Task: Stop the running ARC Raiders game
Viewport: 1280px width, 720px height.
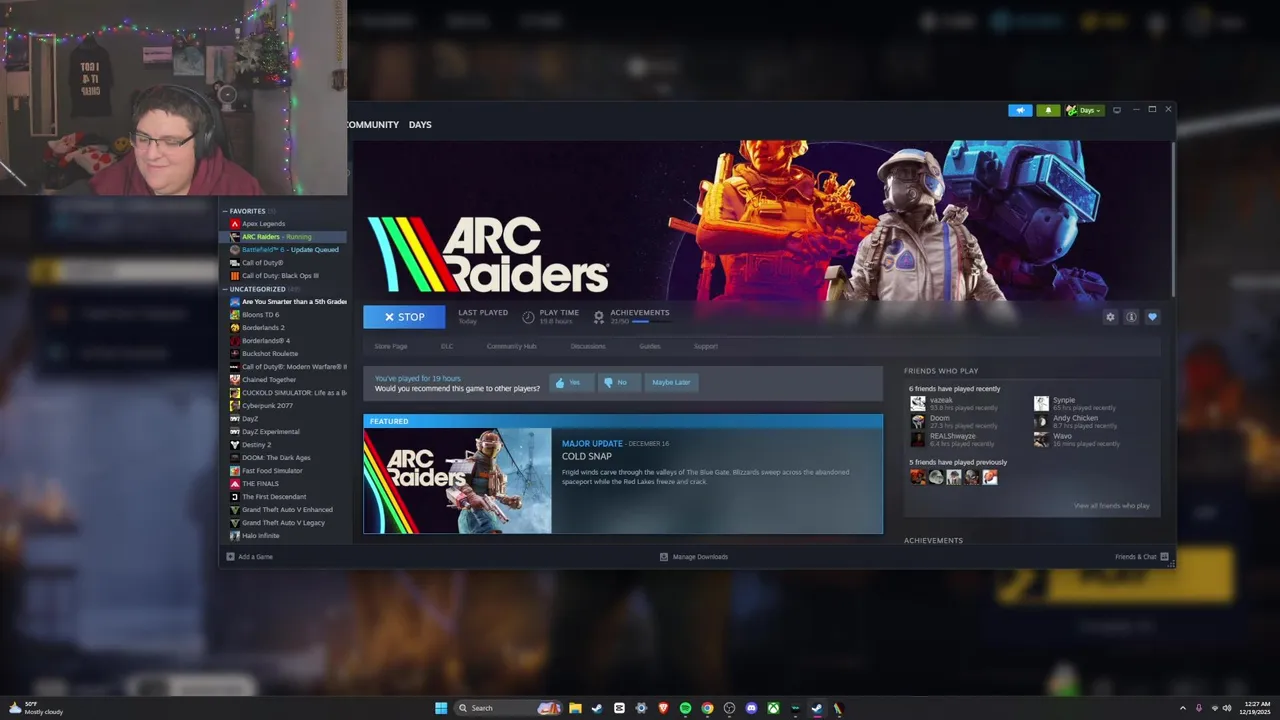Action: [x=404, y=317]
